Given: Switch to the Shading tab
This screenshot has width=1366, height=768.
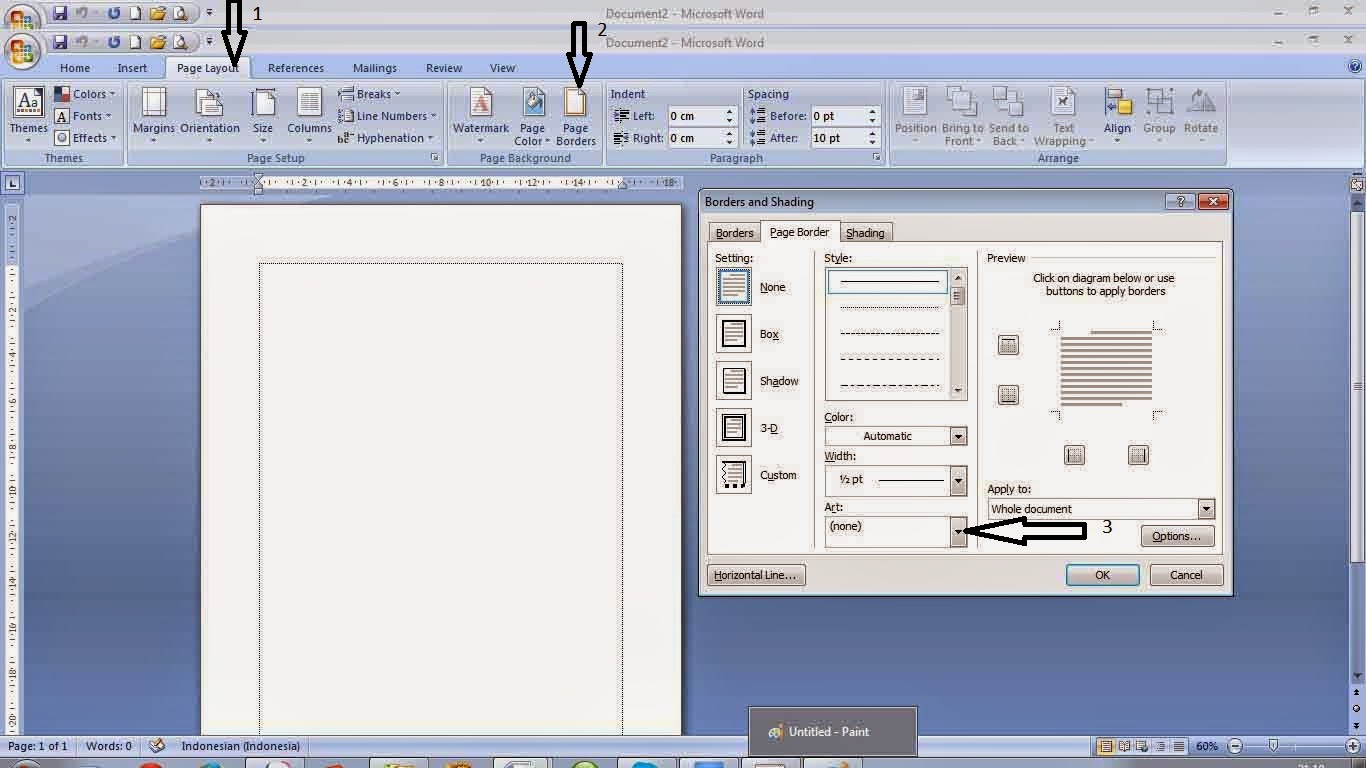Looking at the screenshot, I should tap(865, 232).
